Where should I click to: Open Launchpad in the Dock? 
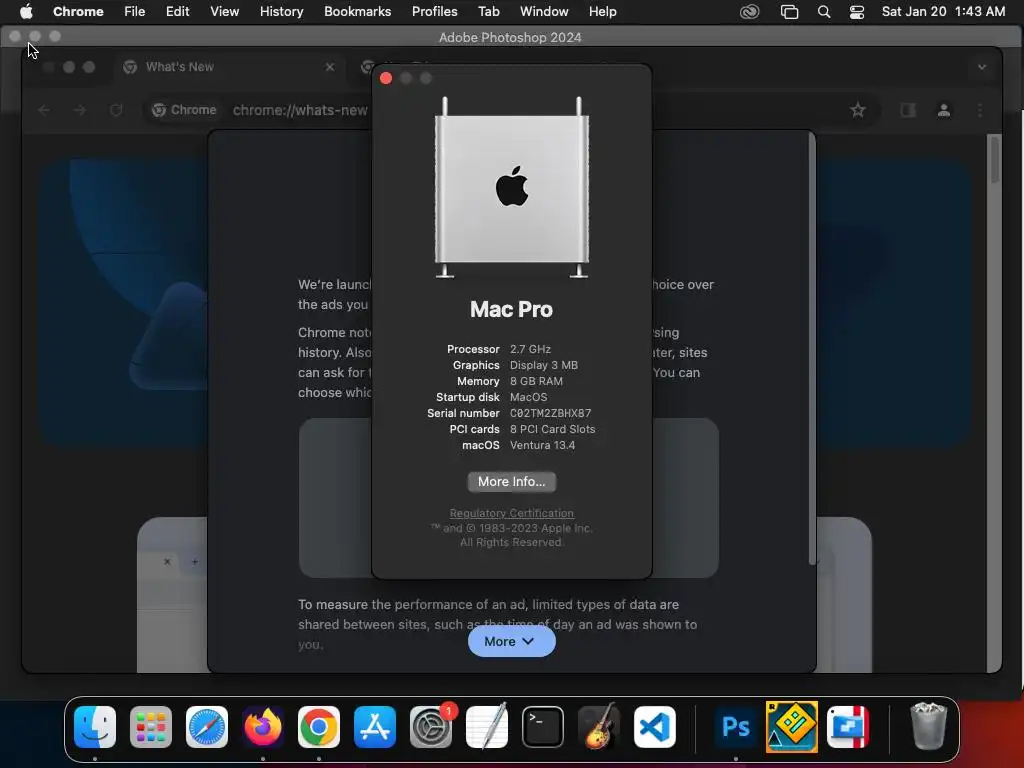(151, 727)
